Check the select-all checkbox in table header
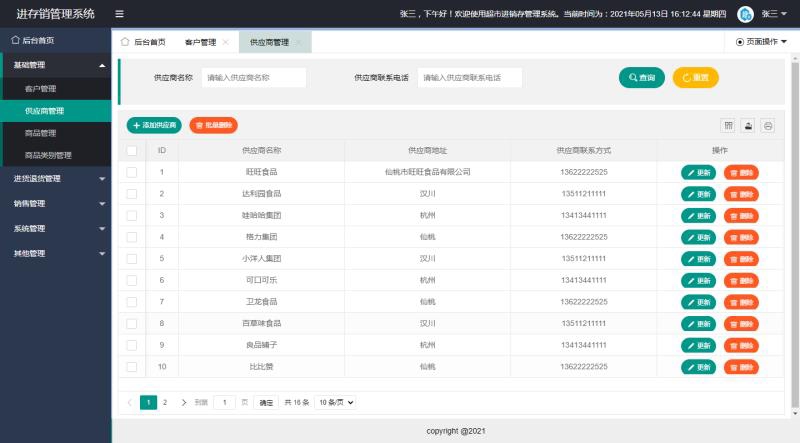 pyautogui.click(x=131, y=150)
